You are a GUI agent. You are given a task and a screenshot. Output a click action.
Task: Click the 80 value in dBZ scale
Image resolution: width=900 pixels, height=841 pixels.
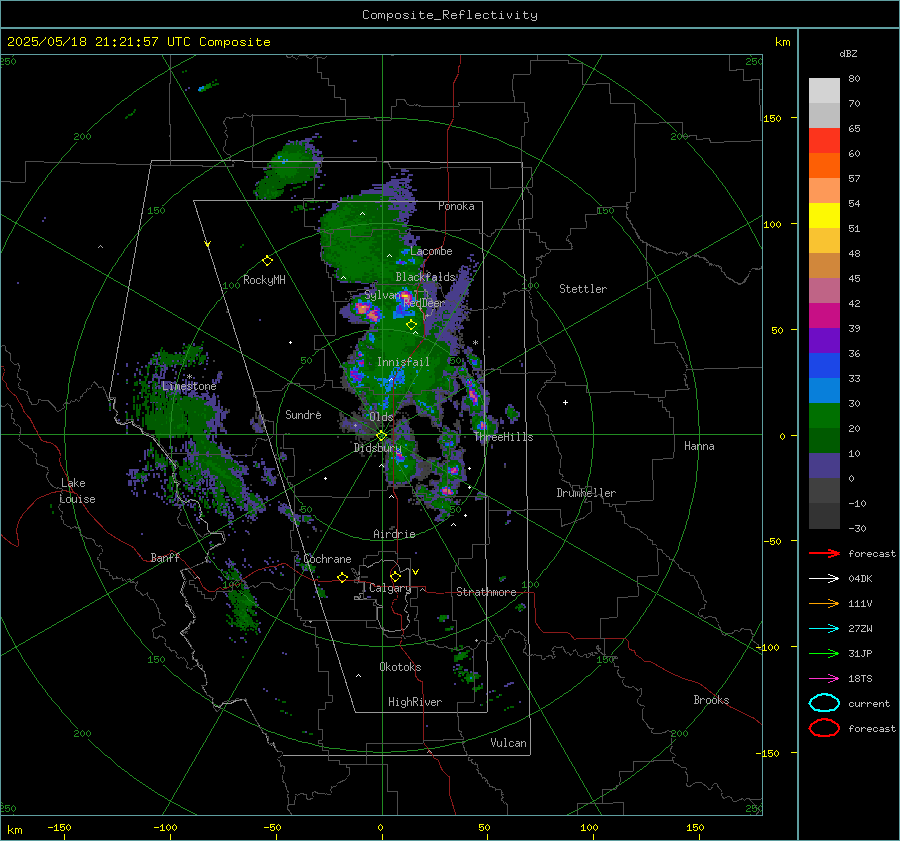click(854, 79)
